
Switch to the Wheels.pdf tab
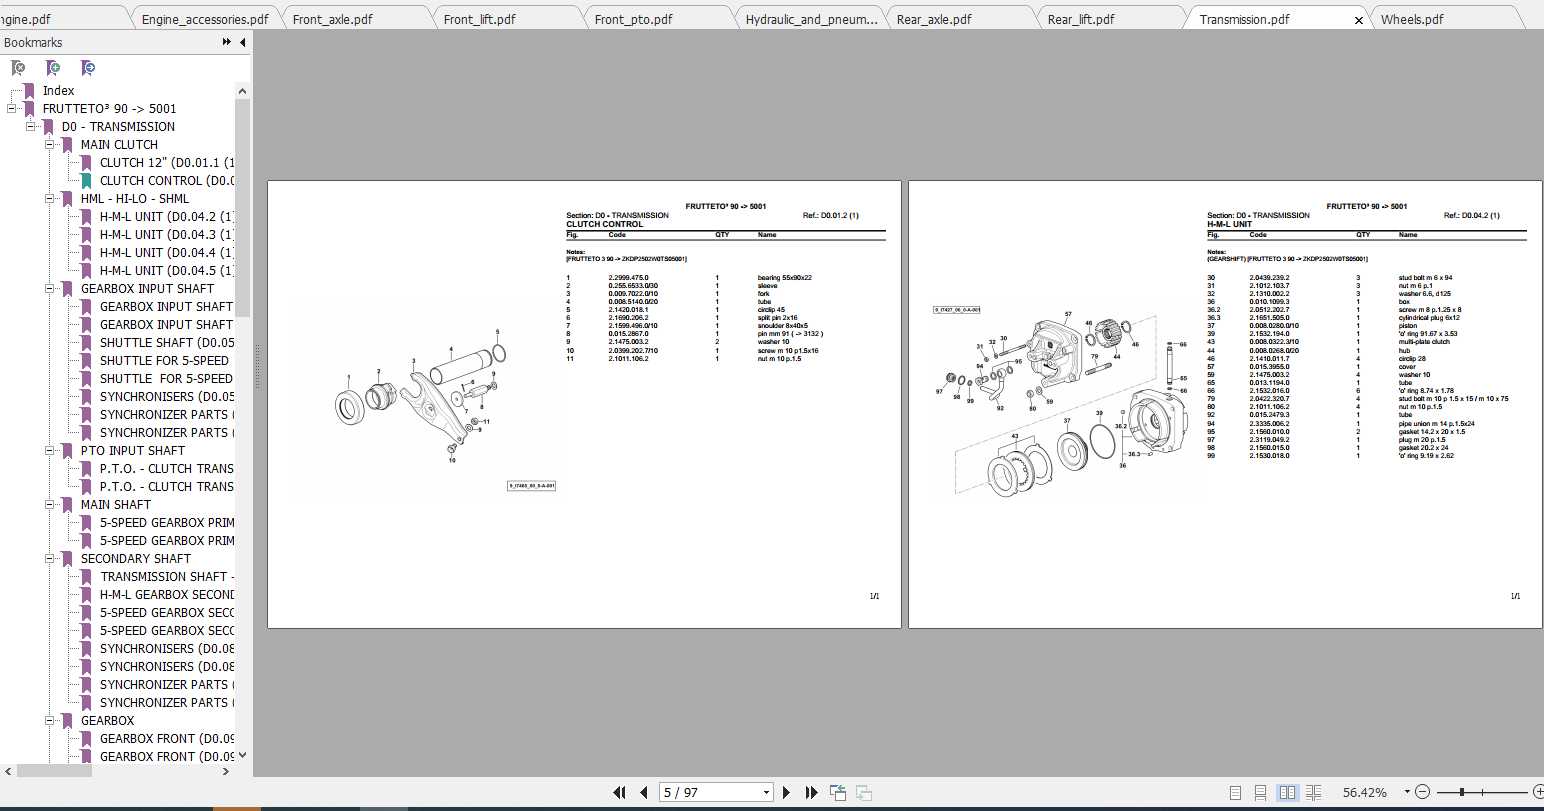coord(1413,17)
